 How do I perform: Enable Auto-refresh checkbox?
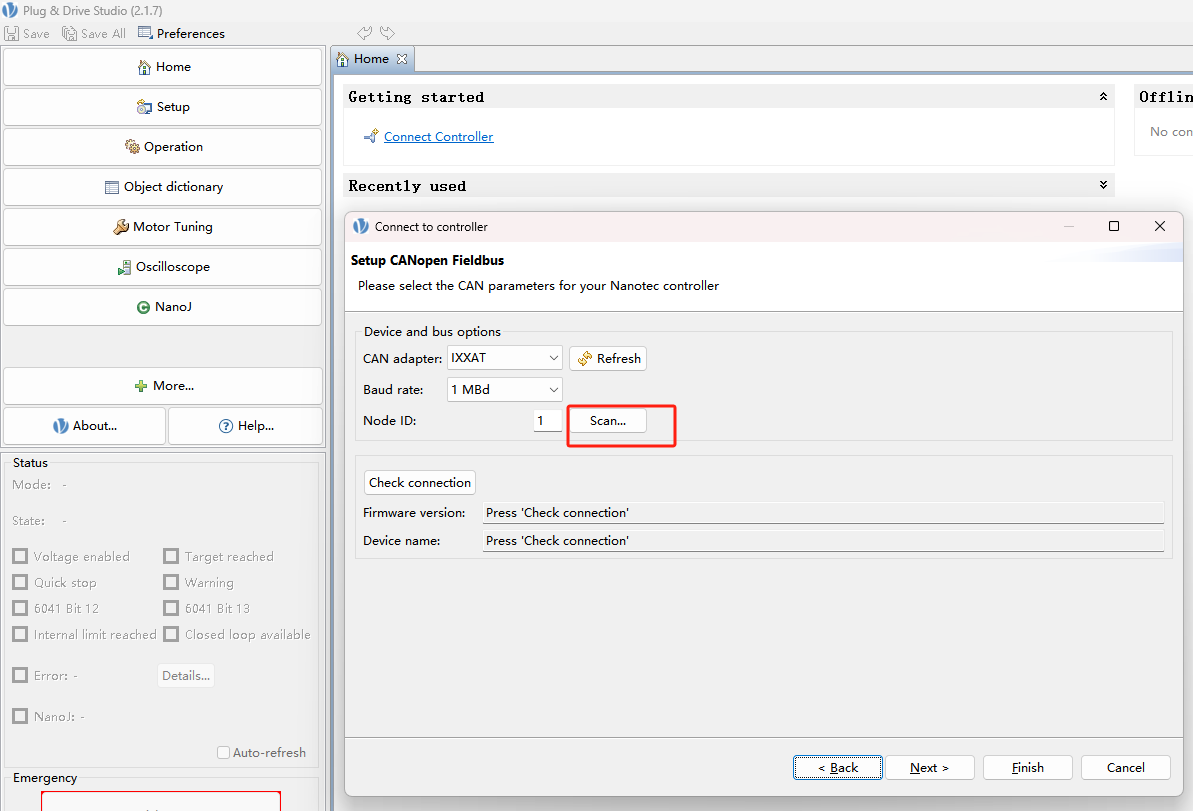pos(224,752)
